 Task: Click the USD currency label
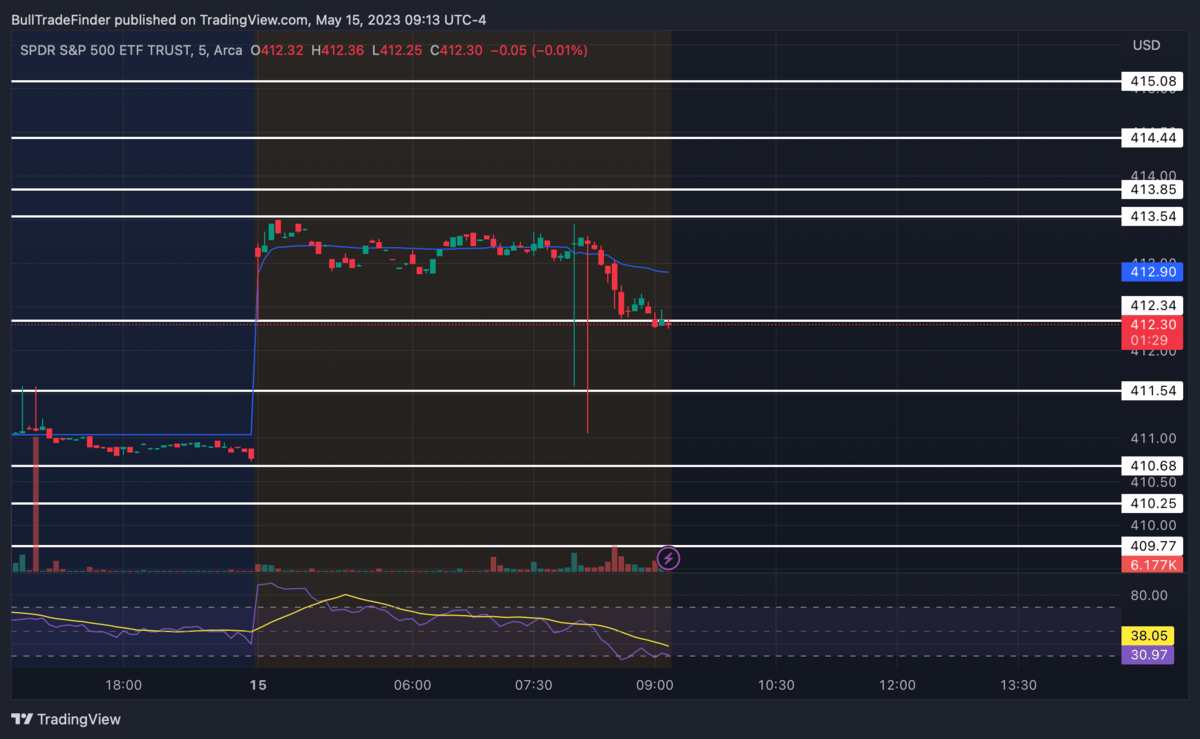pyautogui.click(x=1146, y=45)
